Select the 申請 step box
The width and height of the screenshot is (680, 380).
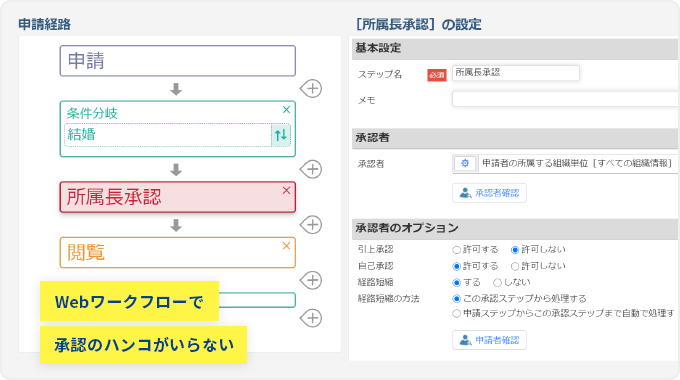[178, 61]
